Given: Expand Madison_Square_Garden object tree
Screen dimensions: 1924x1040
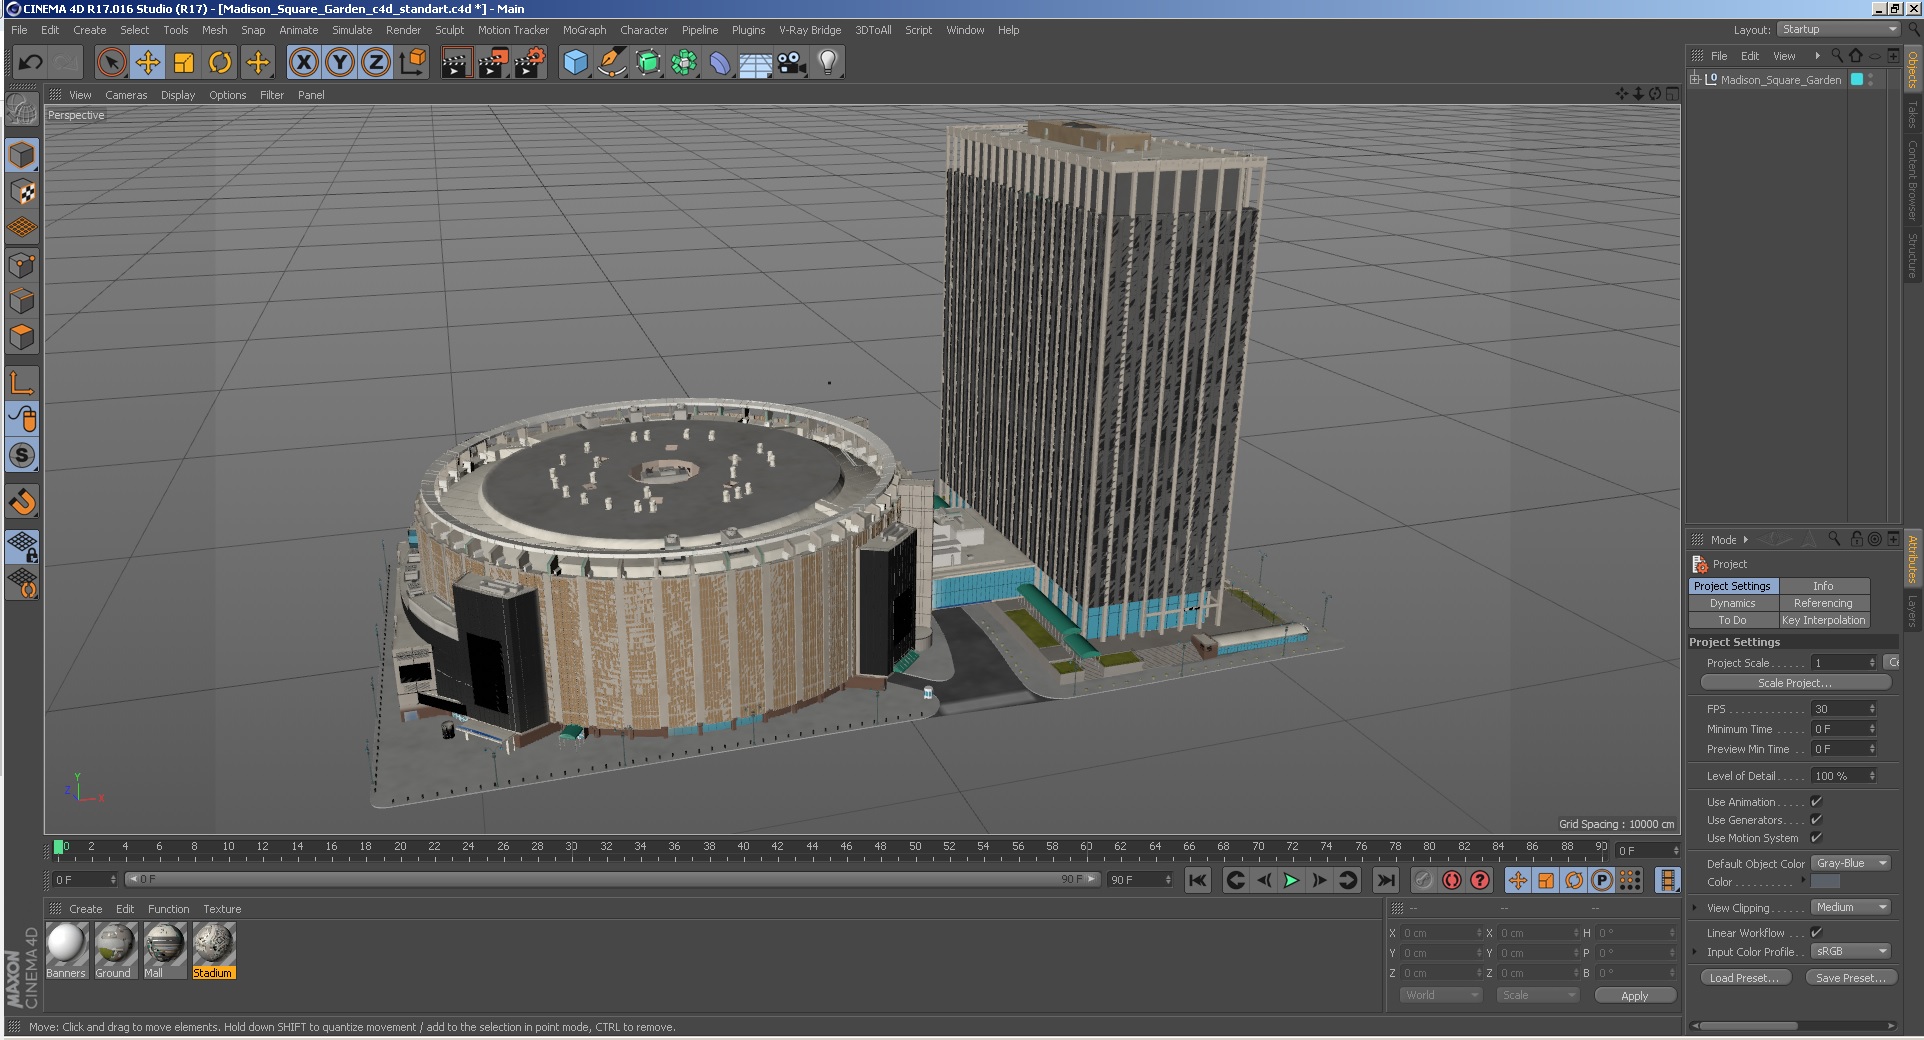Looking at the screenshot, I should (1695, 79).
